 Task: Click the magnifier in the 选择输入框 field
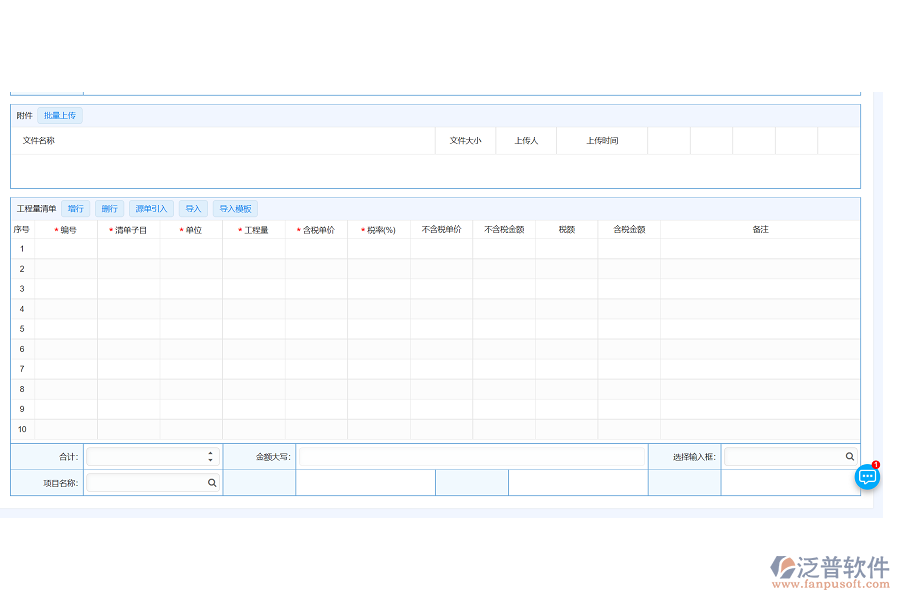[849, 455]
